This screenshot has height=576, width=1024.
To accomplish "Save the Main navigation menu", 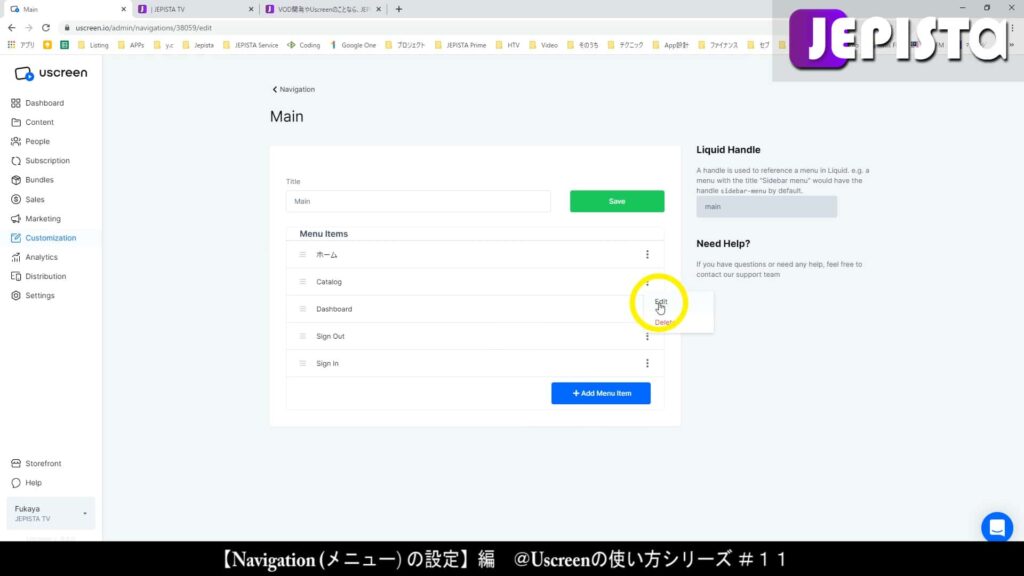I will pos(616,201).
